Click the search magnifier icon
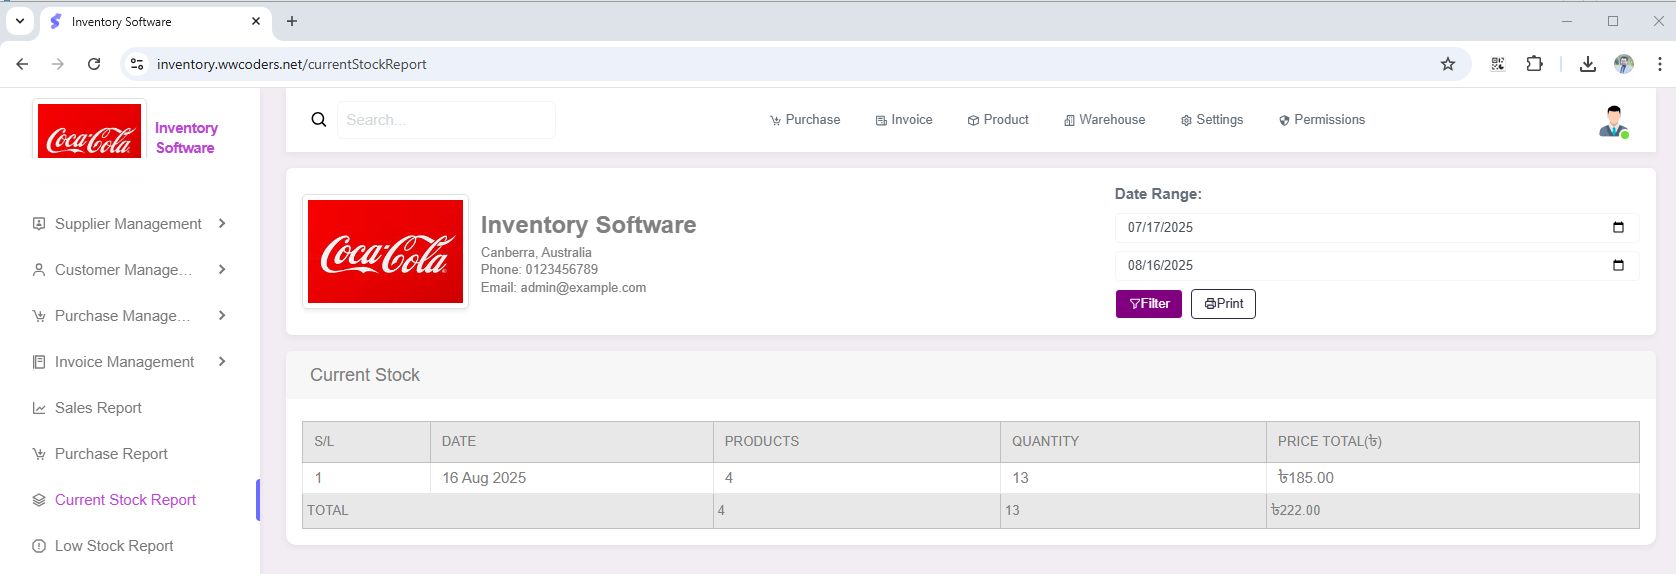 coord(319,120)
